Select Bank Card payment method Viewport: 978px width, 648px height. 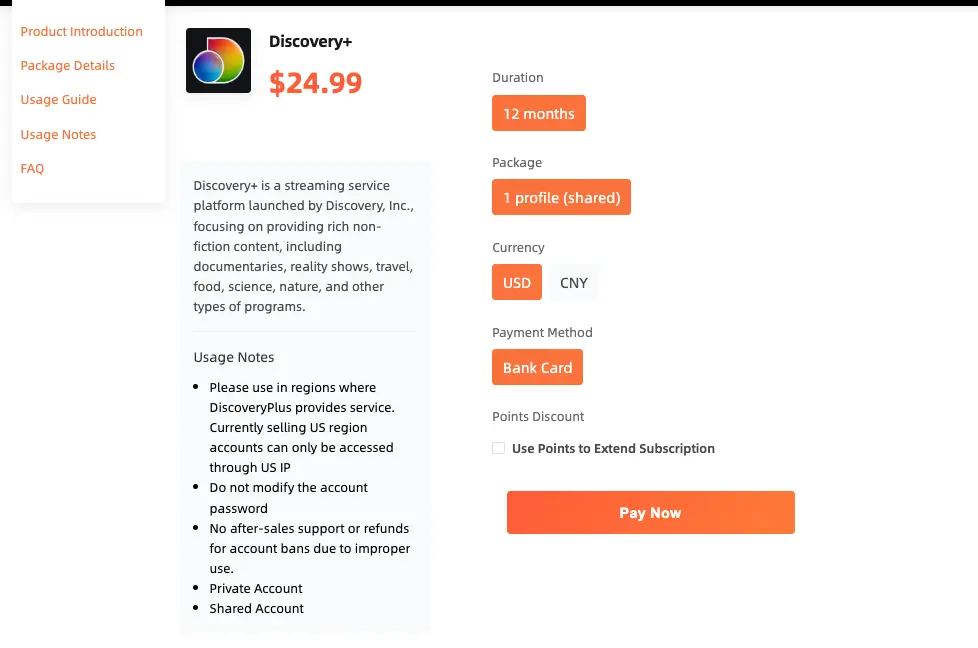(538, 367)
